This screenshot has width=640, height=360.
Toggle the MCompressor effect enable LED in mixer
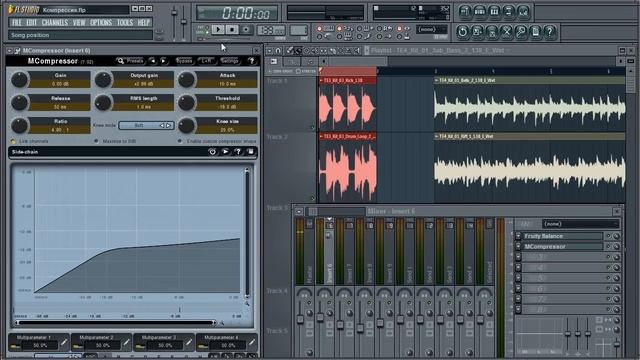[608, 247]
